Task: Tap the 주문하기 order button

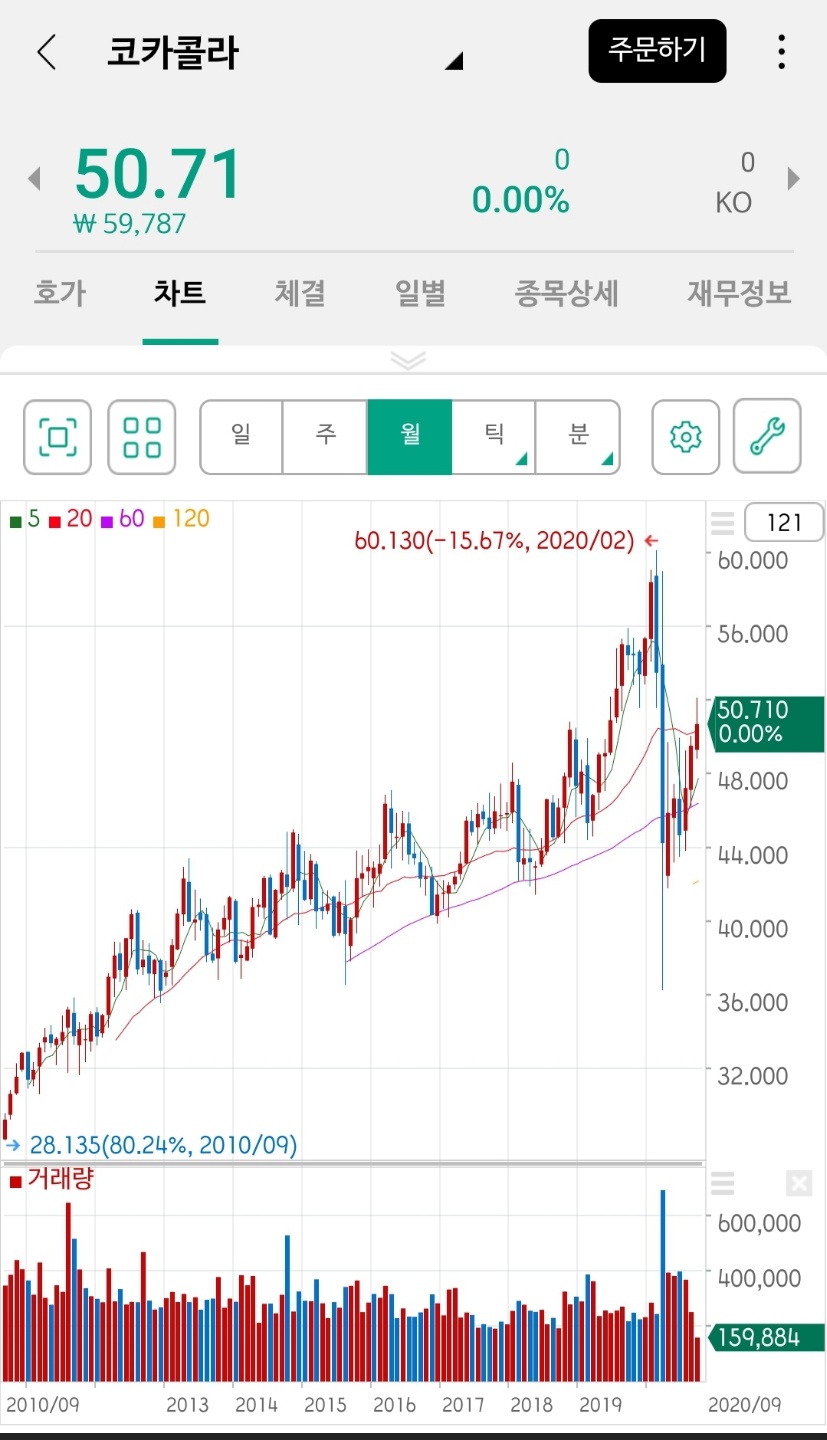Action: click(x=657, y=50)
